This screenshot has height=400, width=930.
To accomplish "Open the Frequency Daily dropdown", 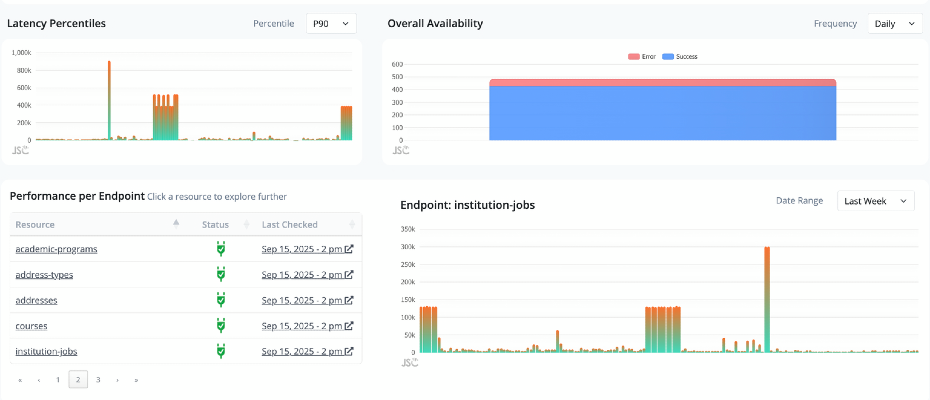I will click(894, 23).
